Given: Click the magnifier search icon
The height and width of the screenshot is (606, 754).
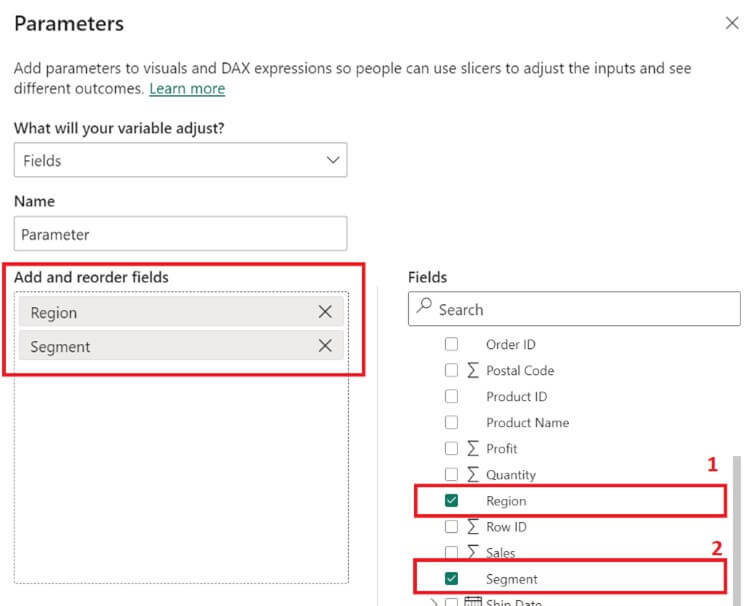Looking at the screenshot, I should (424, 306).
